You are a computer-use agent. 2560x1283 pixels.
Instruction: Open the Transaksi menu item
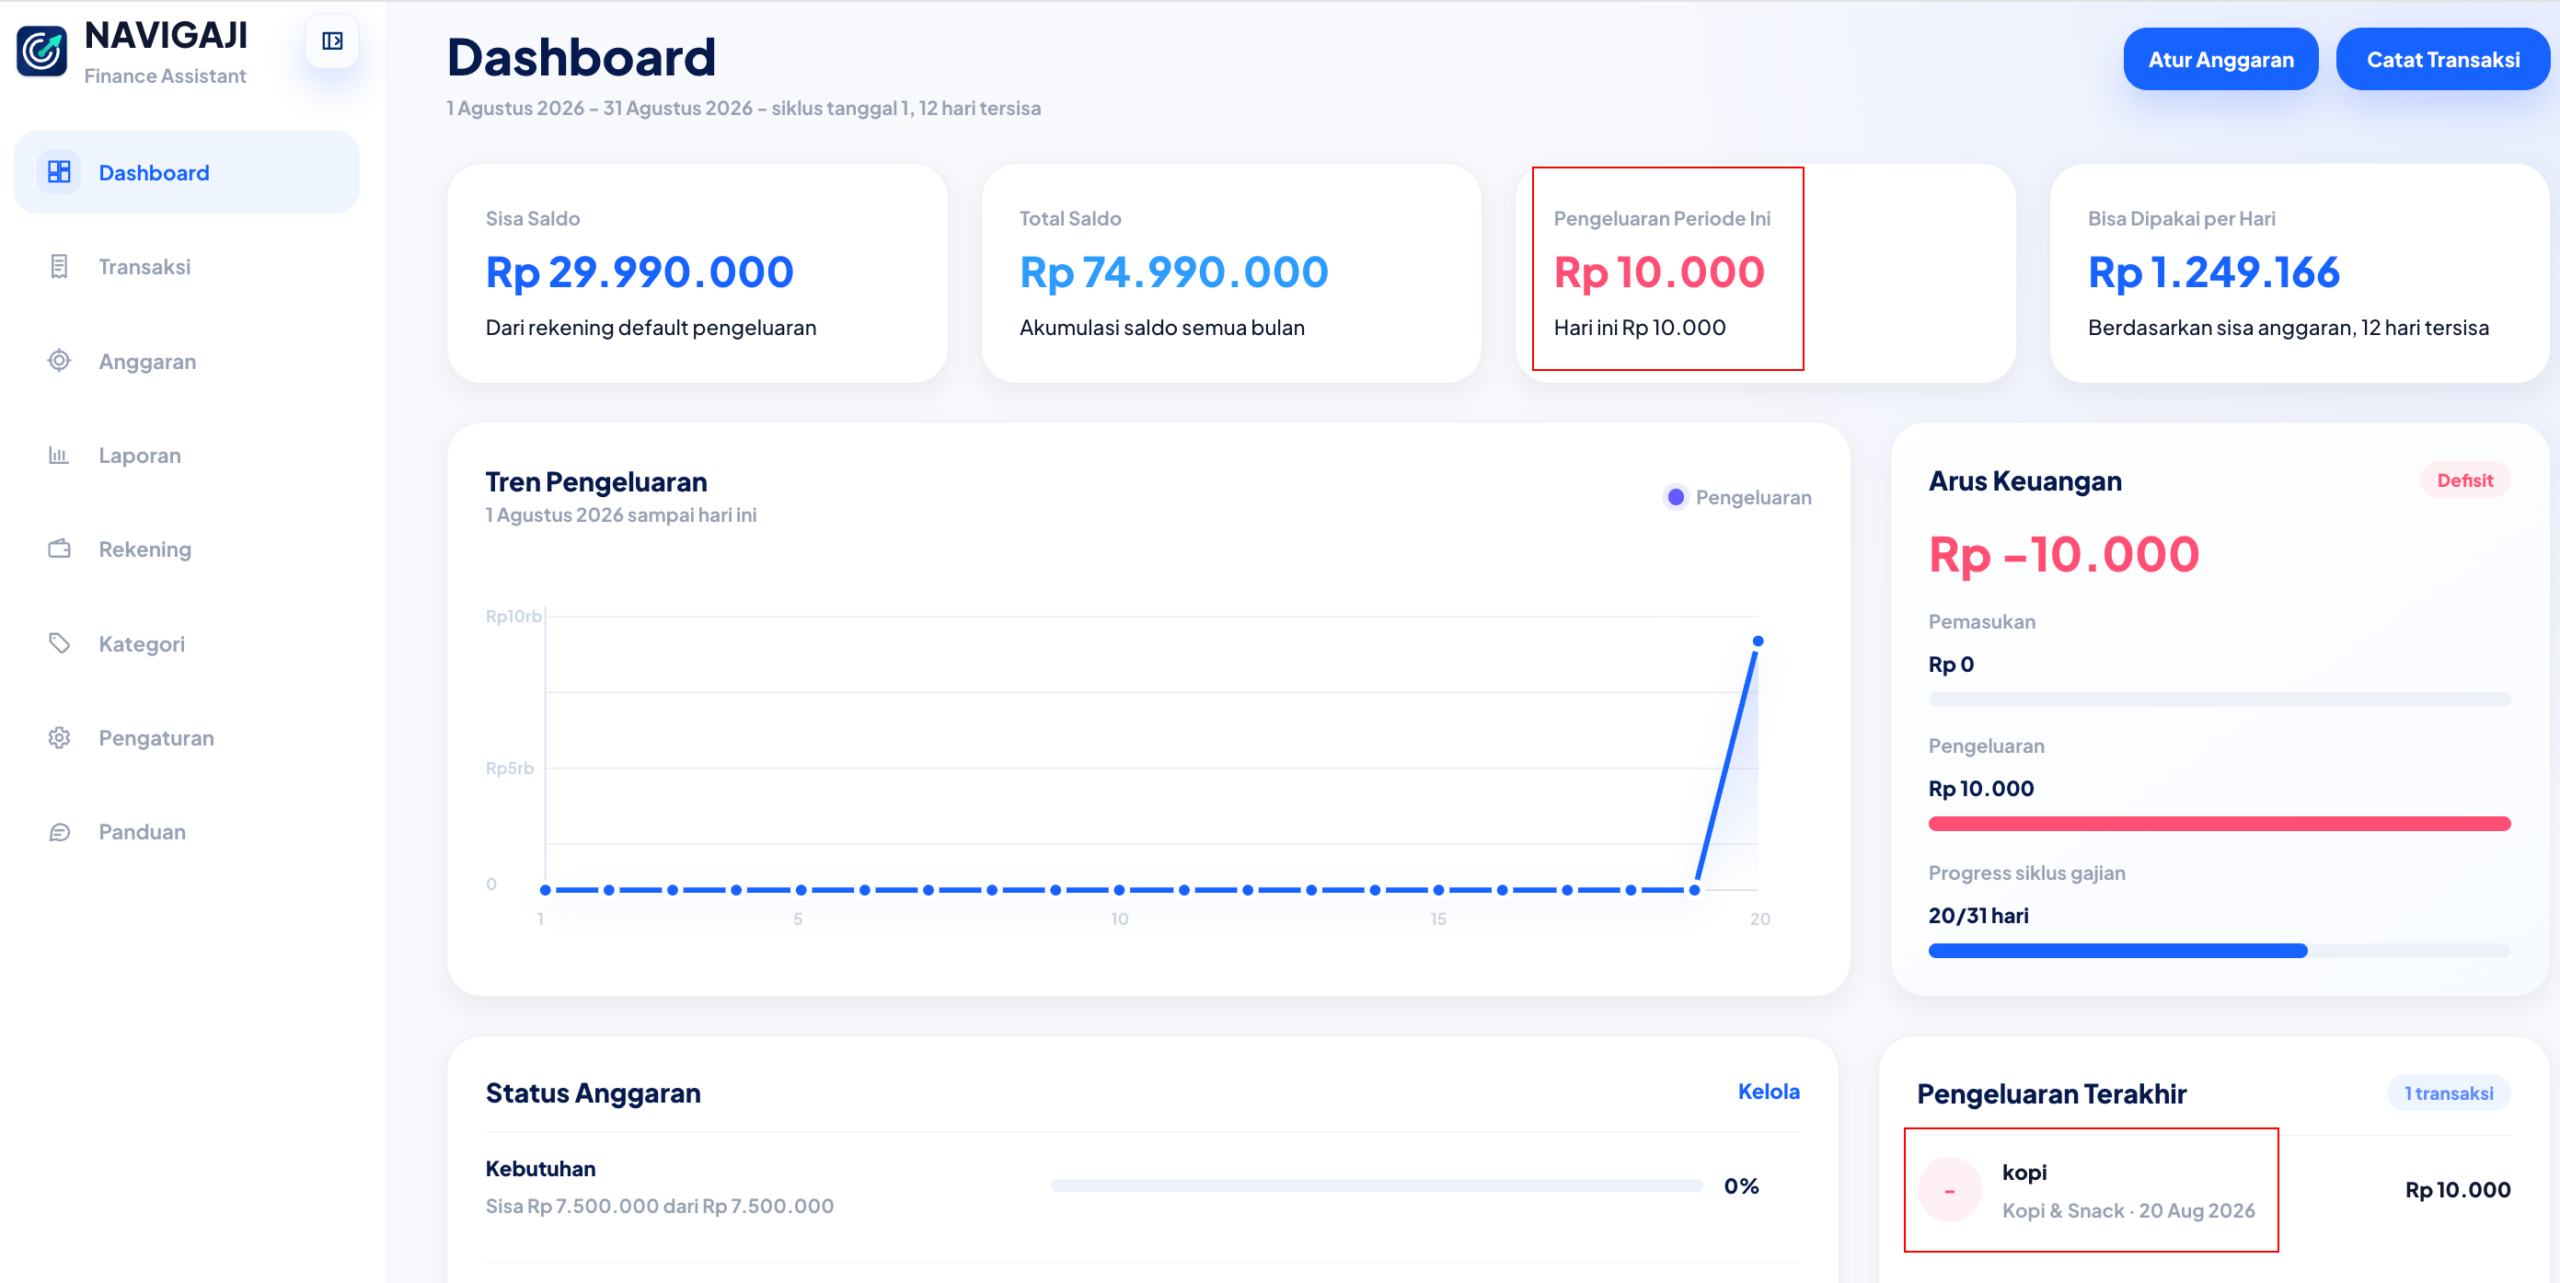pyautogui.click(x=187, y=267)
